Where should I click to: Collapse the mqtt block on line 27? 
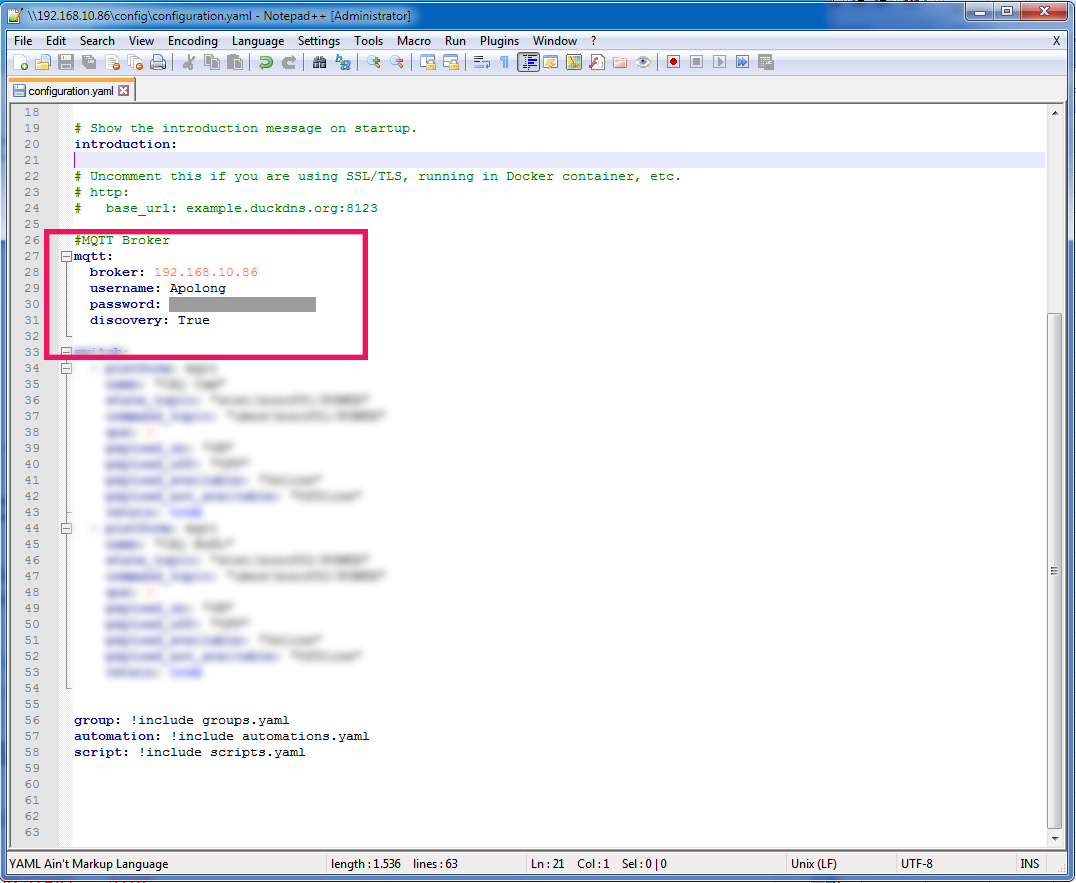click(x=66, y=256)
